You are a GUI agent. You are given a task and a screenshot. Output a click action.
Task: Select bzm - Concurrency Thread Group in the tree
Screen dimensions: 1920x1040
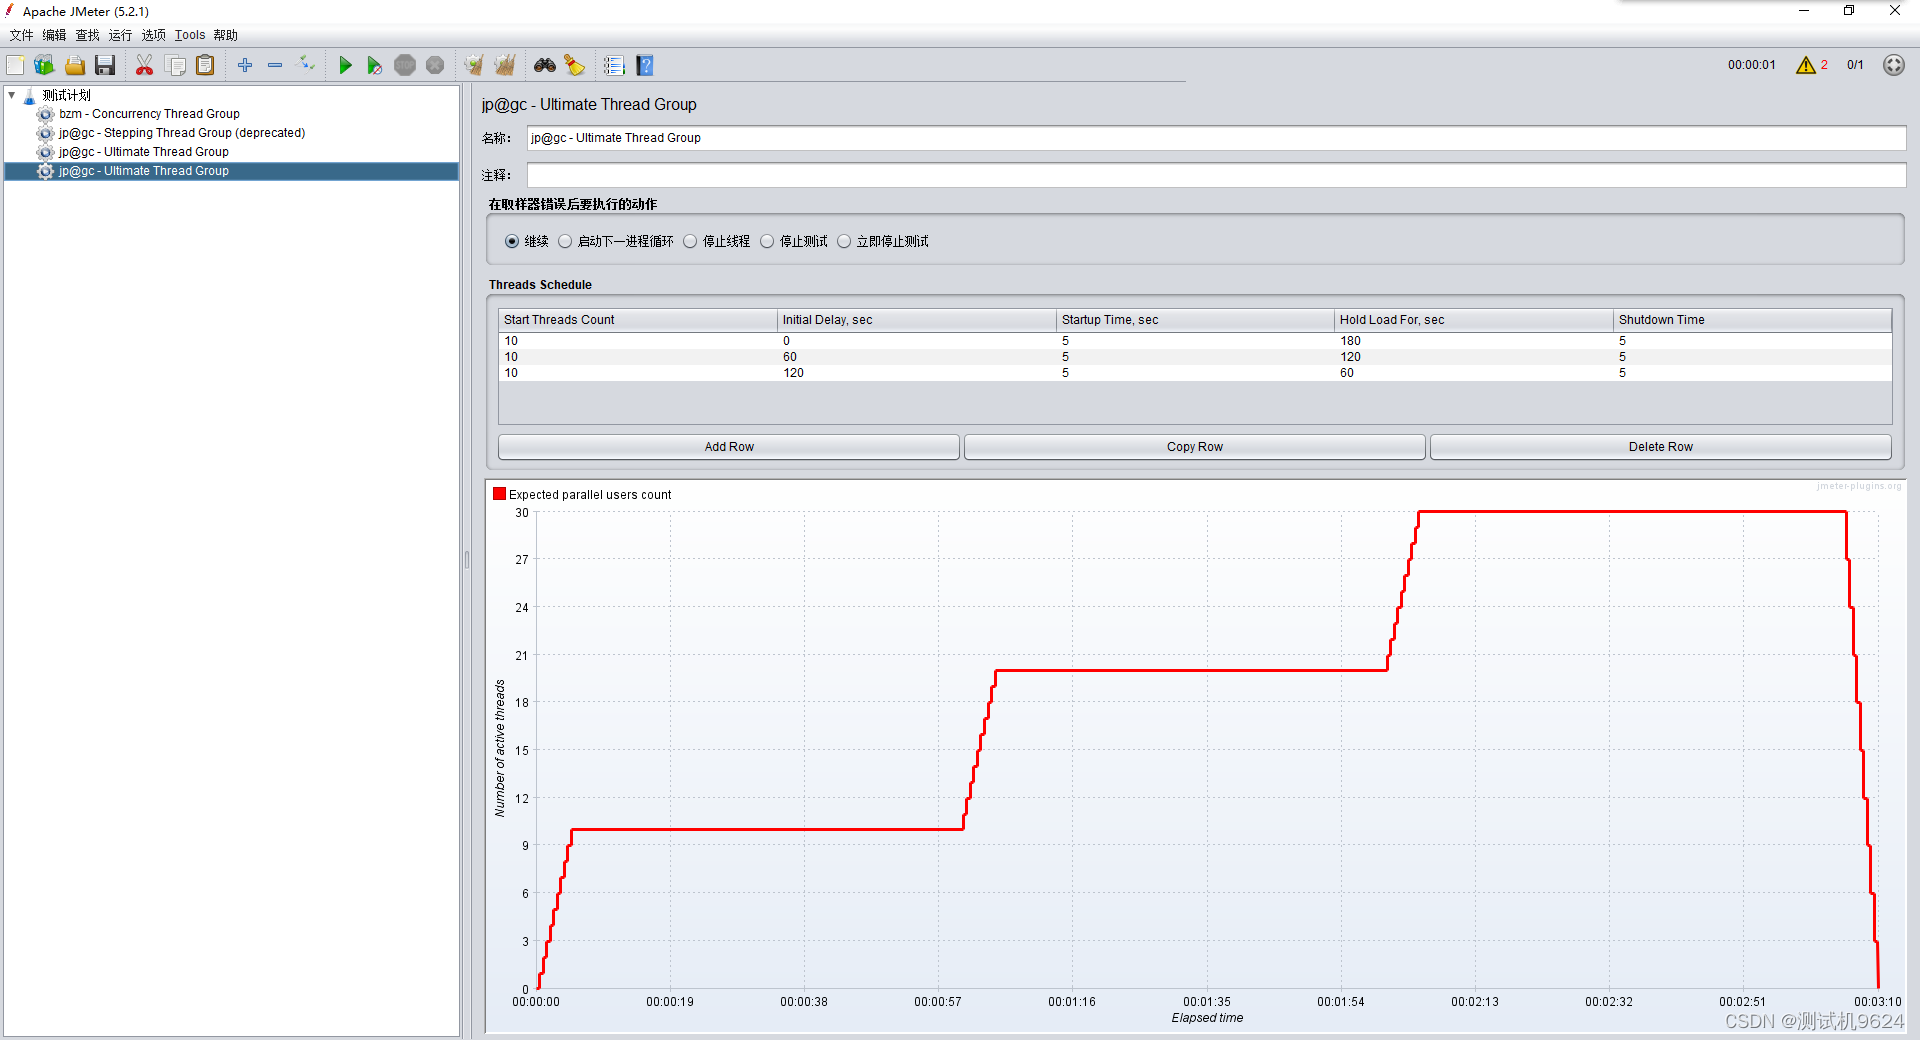click(149, 114)
